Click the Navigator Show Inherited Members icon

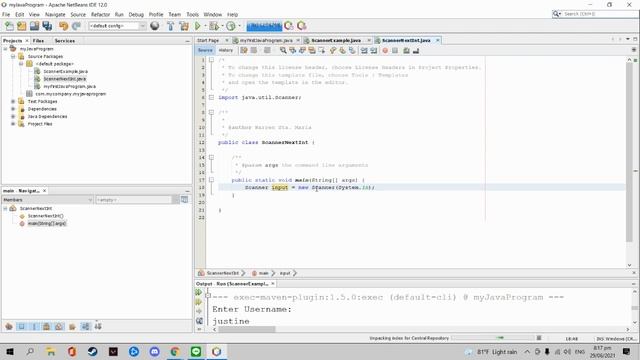(x=9, y=327)
